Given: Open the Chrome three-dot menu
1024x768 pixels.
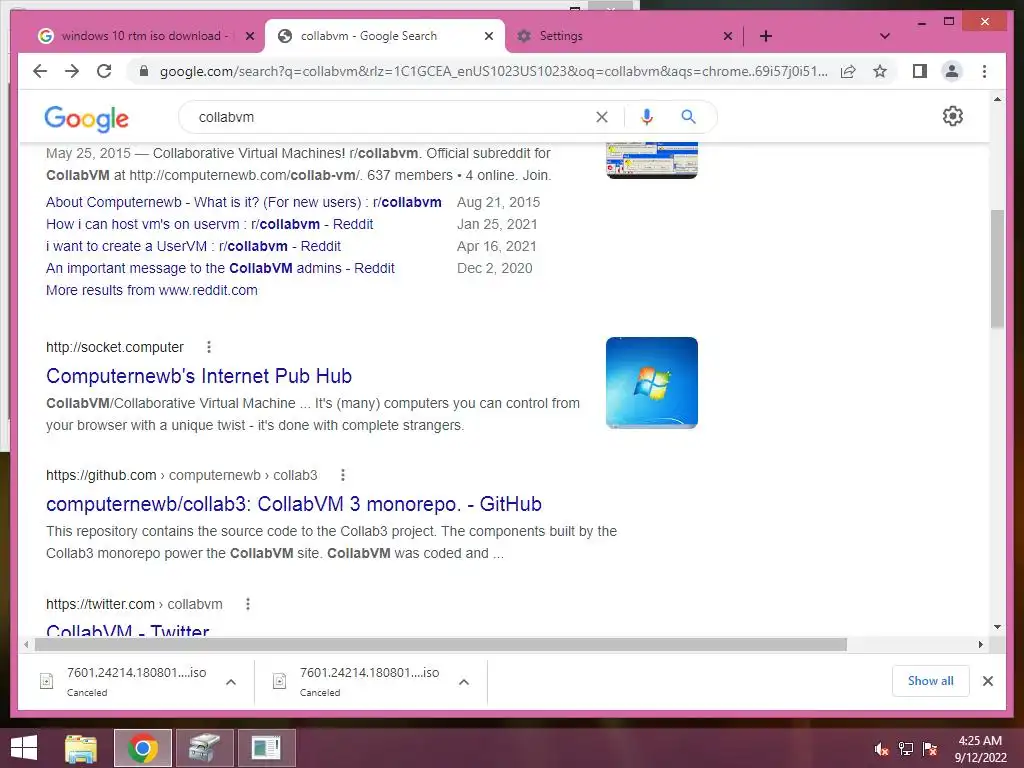Looking at the screenshot, I should [984, 71].
